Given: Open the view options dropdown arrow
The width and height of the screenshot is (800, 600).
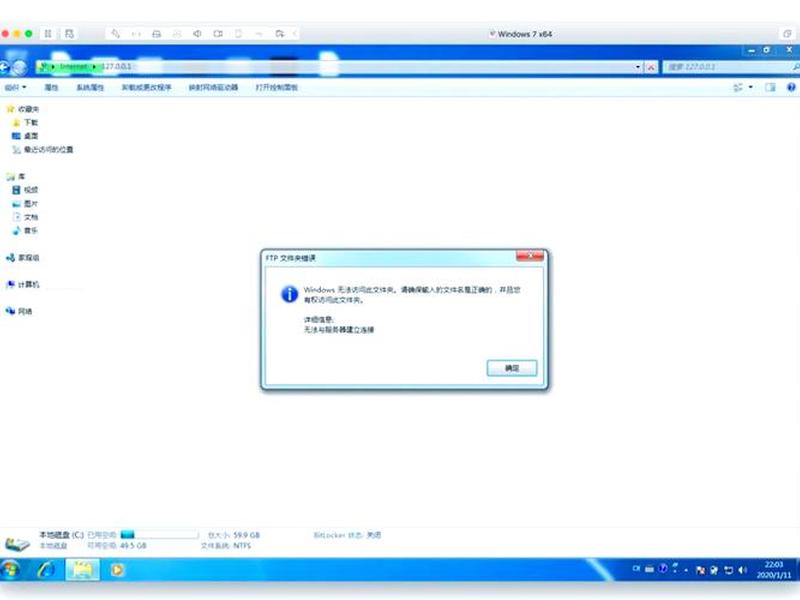Looking at the screenshot, I should point(751,87).
